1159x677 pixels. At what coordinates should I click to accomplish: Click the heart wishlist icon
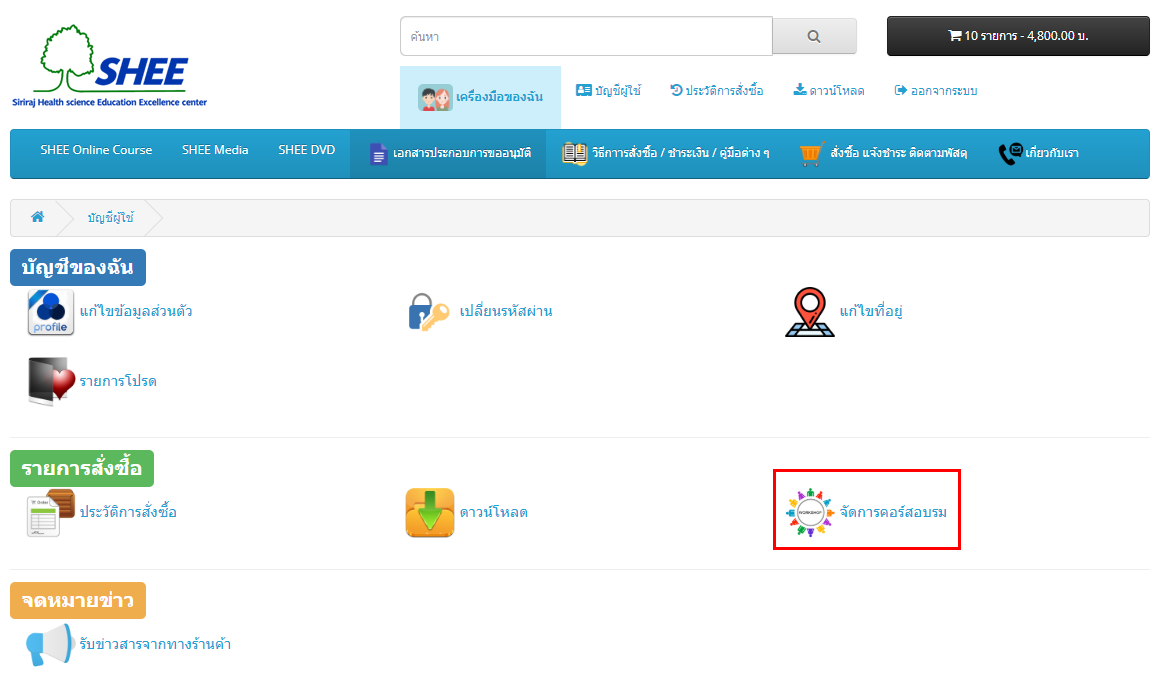click(x=50, y=381)
